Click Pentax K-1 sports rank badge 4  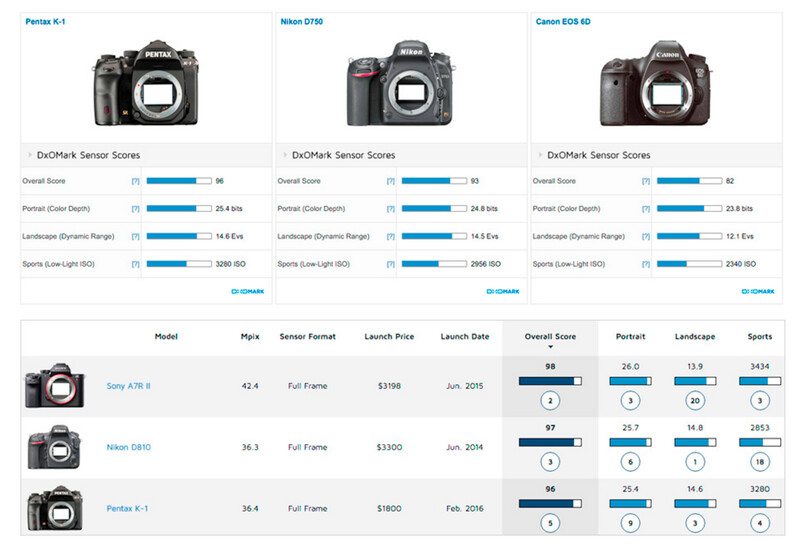(760, 523)
